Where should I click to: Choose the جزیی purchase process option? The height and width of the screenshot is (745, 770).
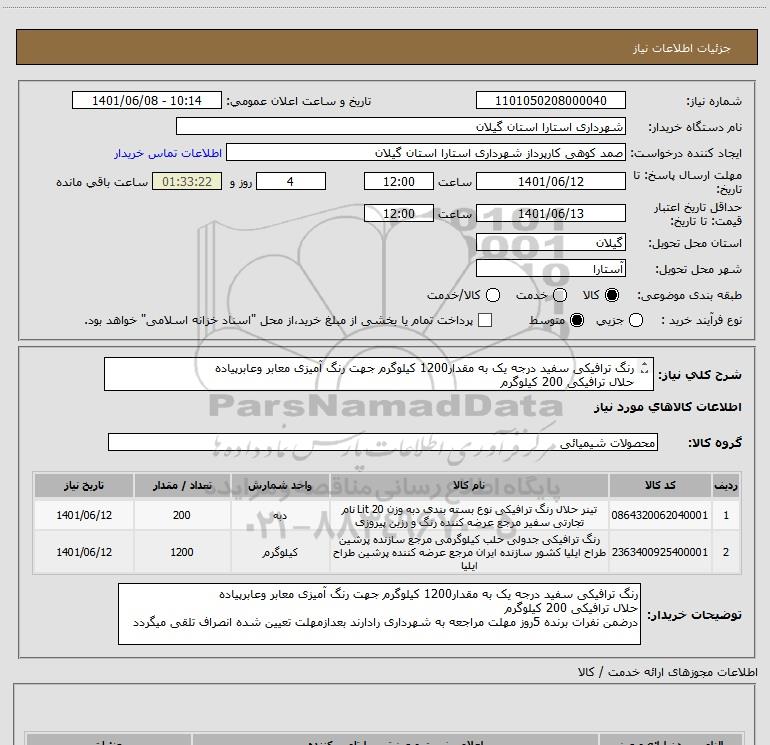coord(635,321)
